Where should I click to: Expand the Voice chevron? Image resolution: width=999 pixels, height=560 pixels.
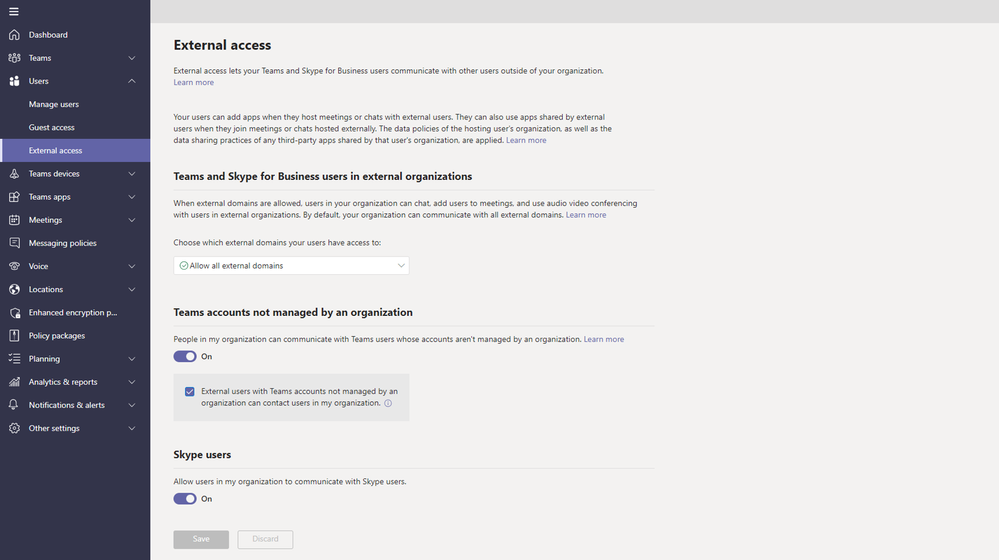pyautogui.click(x=132, y=266)
